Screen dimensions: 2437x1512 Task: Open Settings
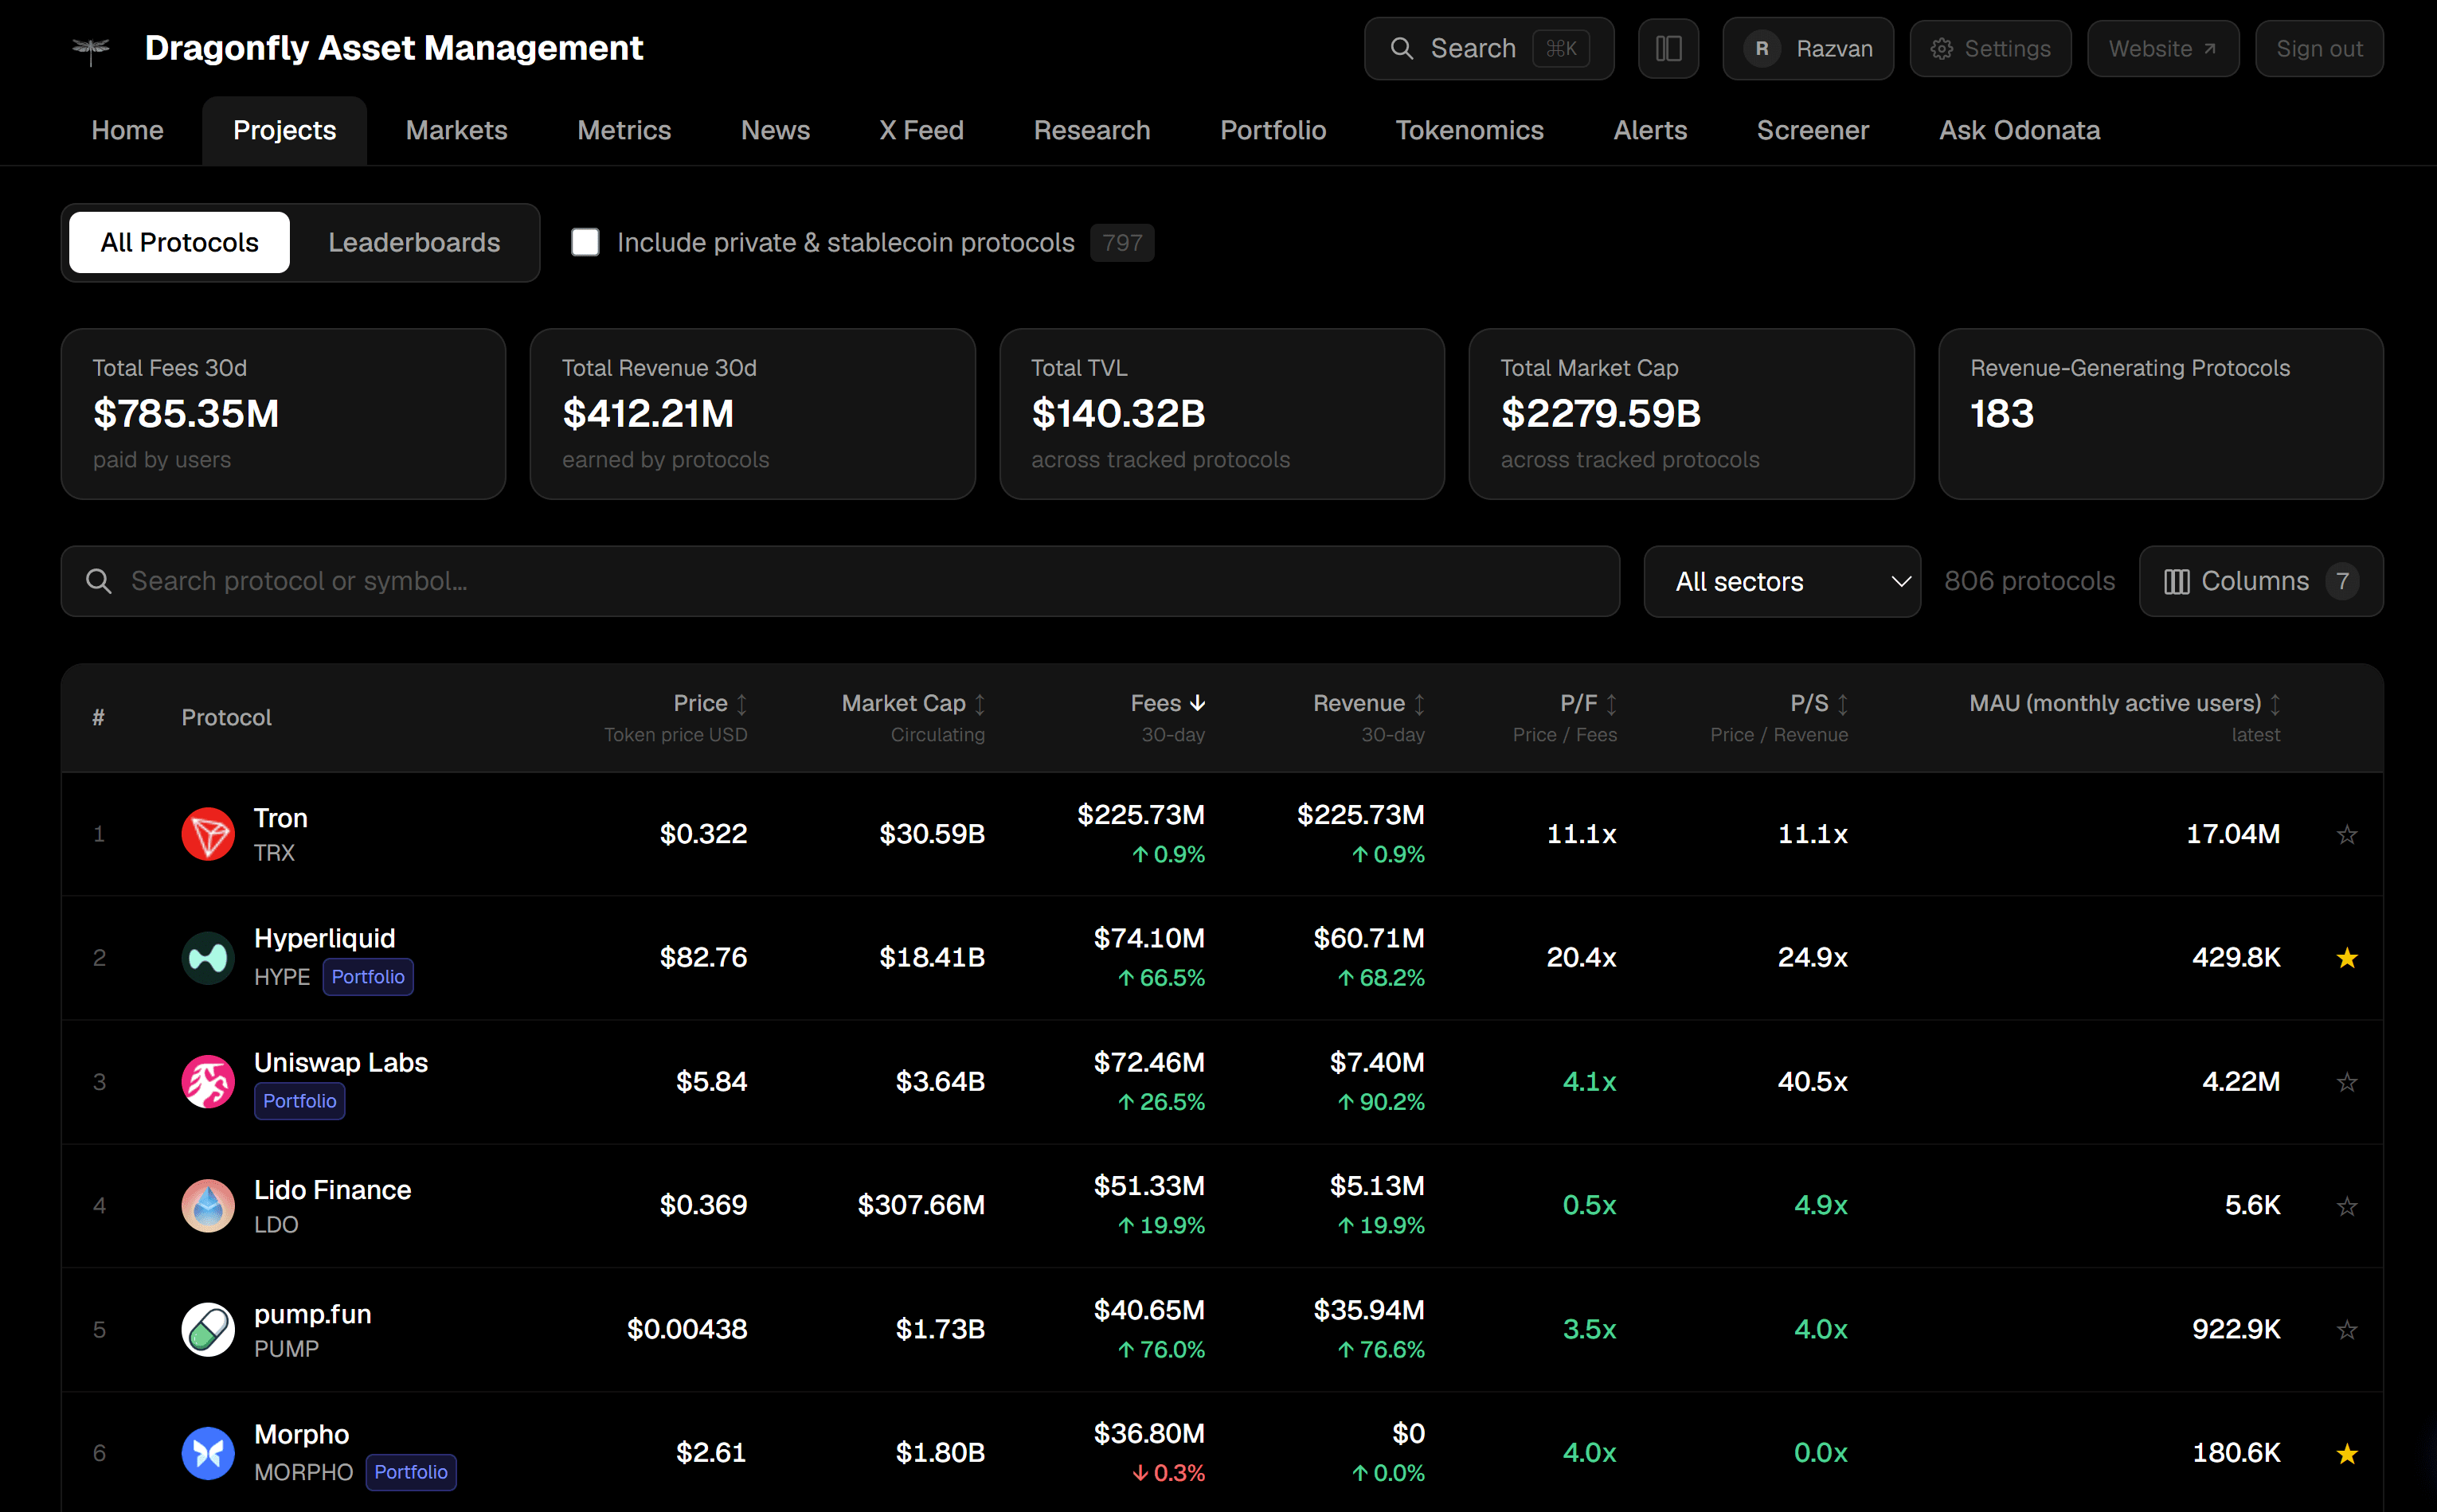pyautogui.click(x=1990, y=48)
